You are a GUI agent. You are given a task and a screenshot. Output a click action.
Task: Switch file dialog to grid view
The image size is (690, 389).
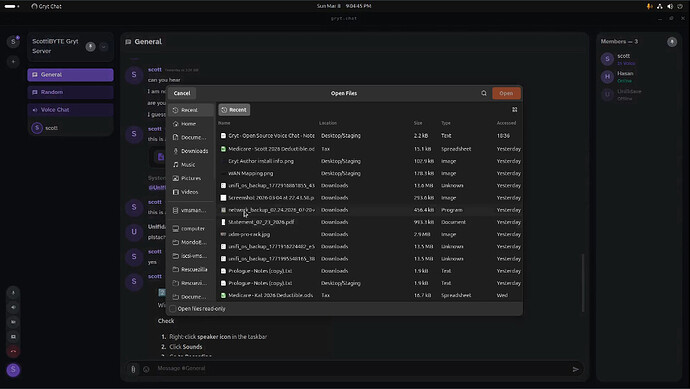[514, 110]
